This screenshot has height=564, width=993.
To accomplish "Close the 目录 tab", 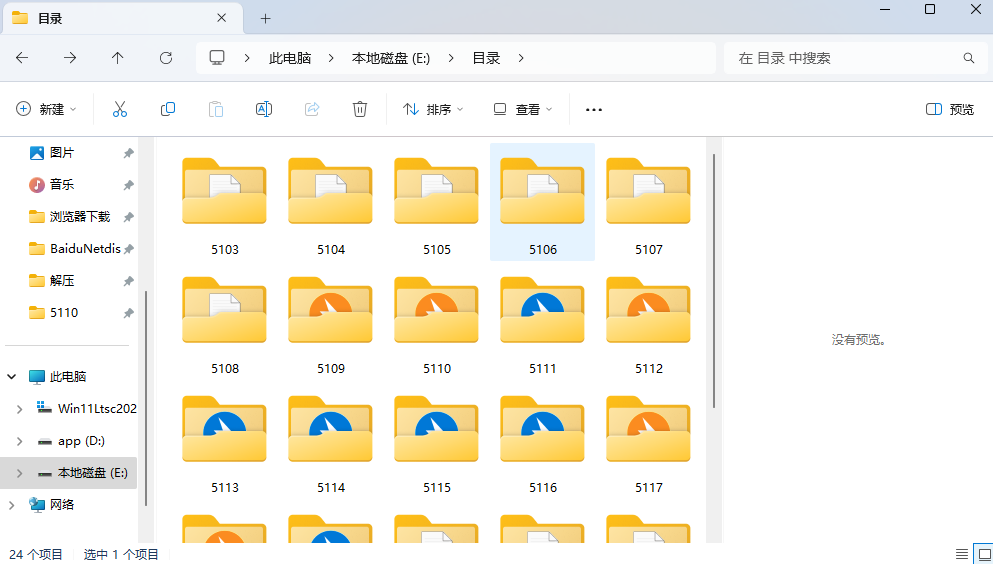I will [x=222, y=18].
